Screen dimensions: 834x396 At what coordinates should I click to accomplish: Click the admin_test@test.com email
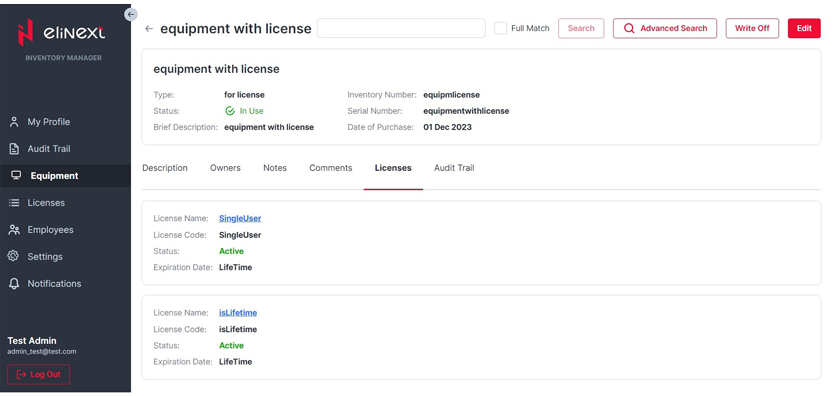click(42, 351)
